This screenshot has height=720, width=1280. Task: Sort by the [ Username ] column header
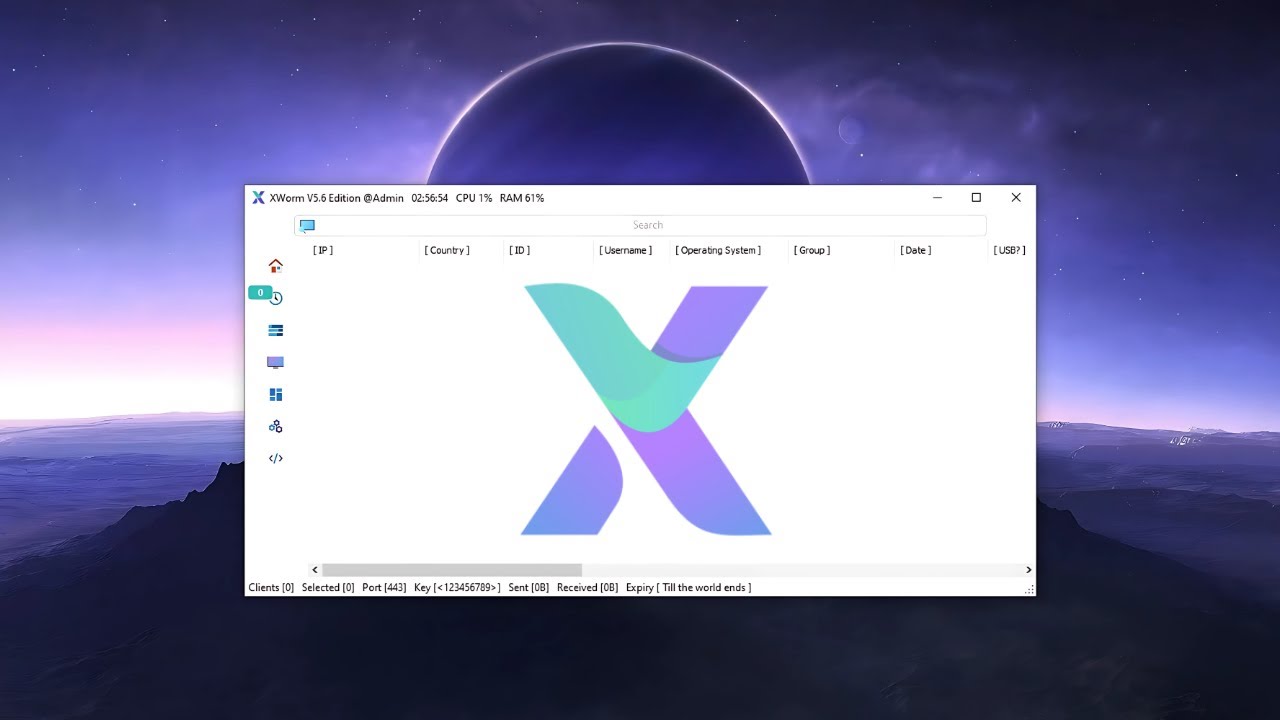[626, 250]
